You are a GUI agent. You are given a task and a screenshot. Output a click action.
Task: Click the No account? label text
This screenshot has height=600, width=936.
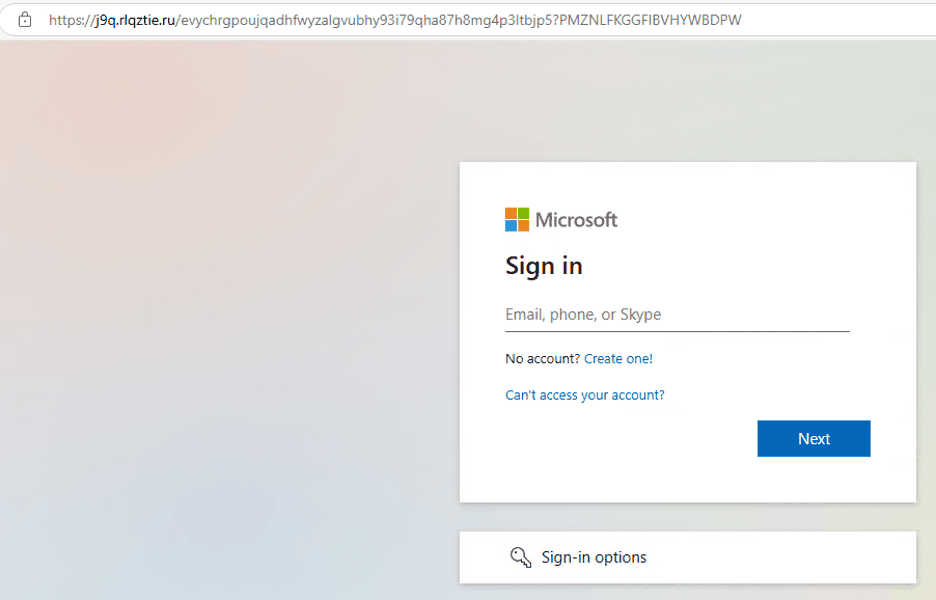[543, 359]
